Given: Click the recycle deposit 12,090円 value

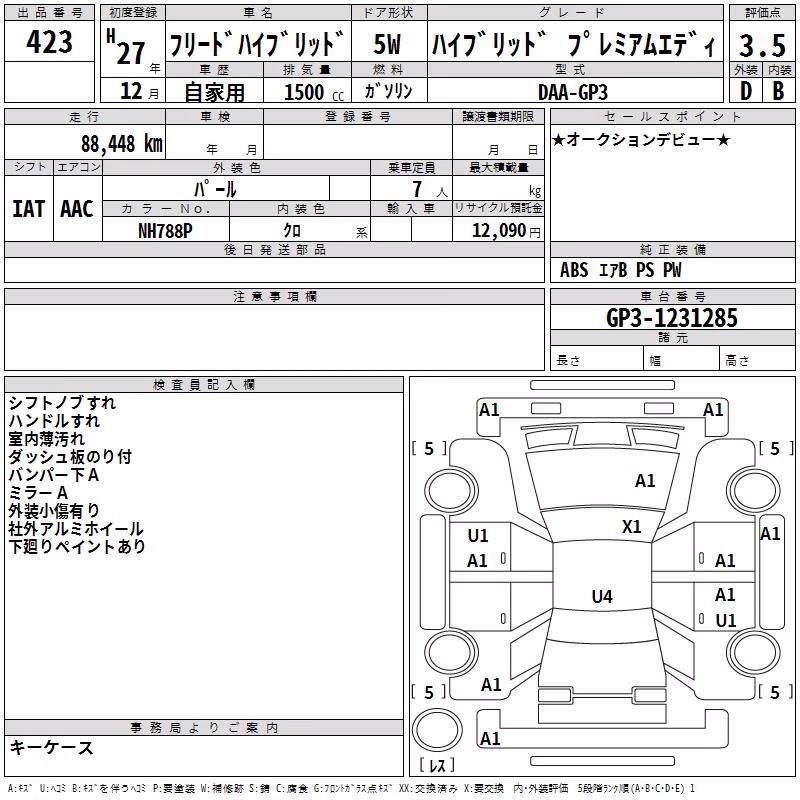Looking at the screenshot, I should 506,231.
